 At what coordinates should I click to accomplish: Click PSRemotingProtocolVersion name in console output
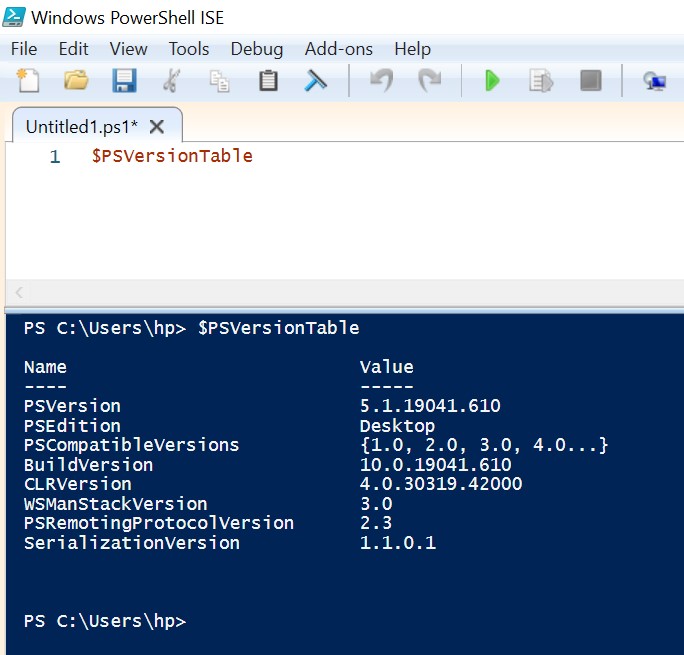coord(159,523)
